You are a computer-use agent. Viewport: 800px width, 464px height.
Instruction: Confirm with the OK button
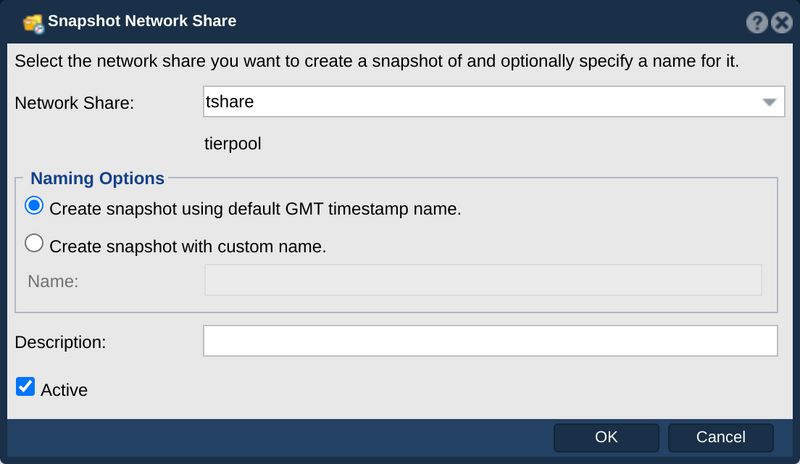[x=606, y=437]
